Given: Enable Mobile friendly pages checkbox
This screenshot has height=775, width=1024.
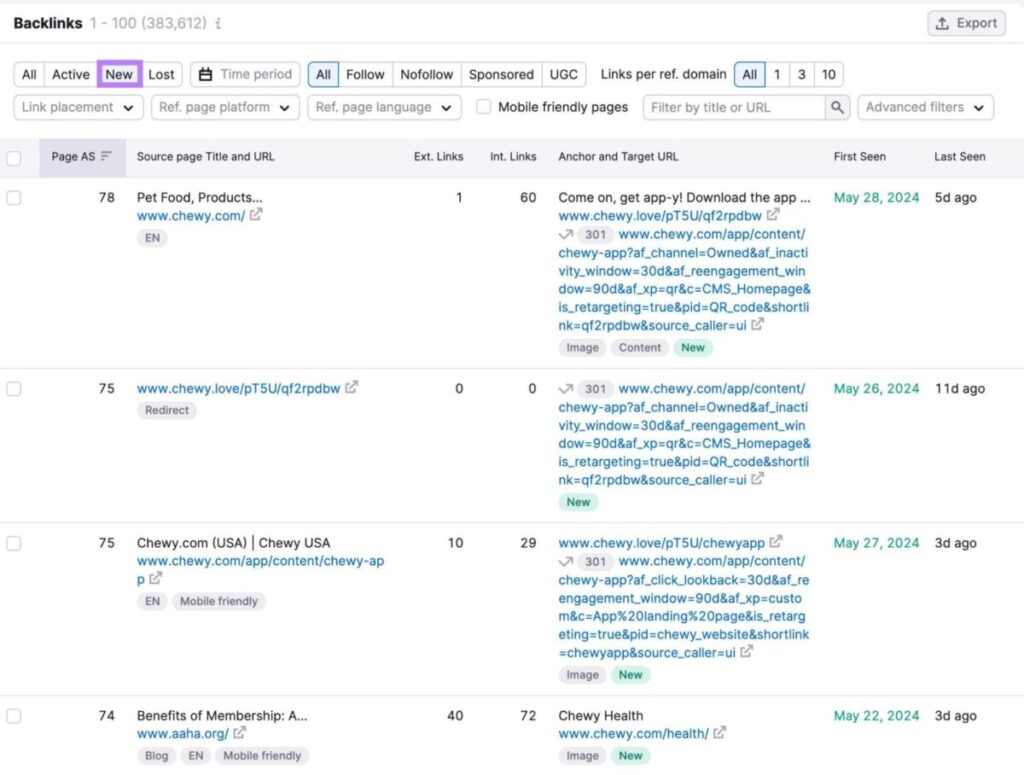Looking at the screenshot, I should point(483,107).
